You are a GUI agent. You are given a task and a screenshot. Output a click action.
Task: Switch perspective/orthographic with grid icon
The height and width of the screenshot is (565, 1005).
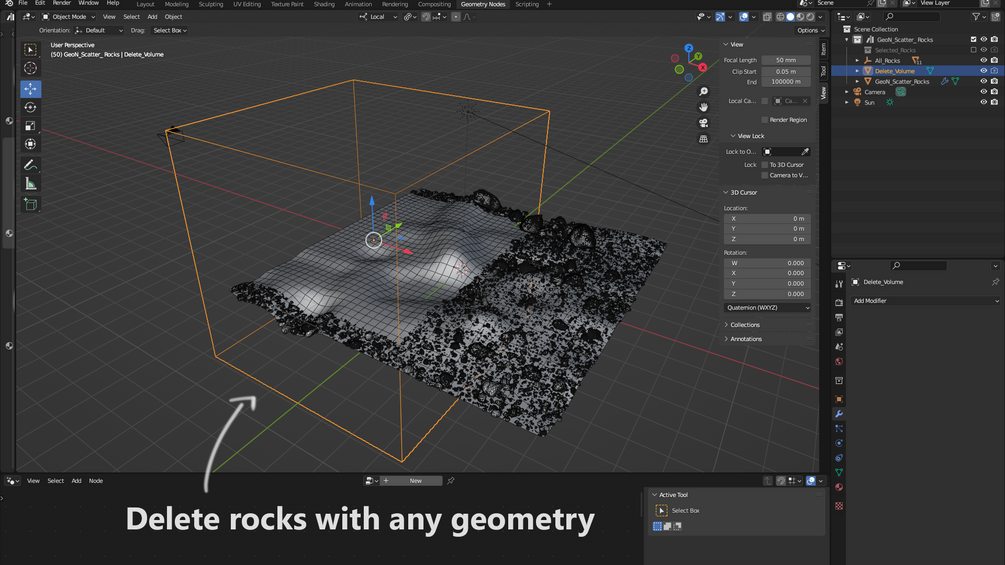click(x=703, y=138)
